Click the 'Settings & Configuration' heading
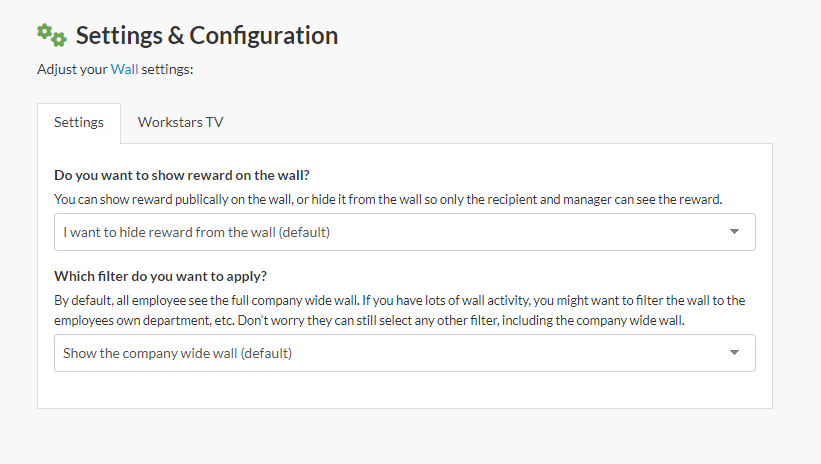The image size is (821, 464). pos(207,36)
